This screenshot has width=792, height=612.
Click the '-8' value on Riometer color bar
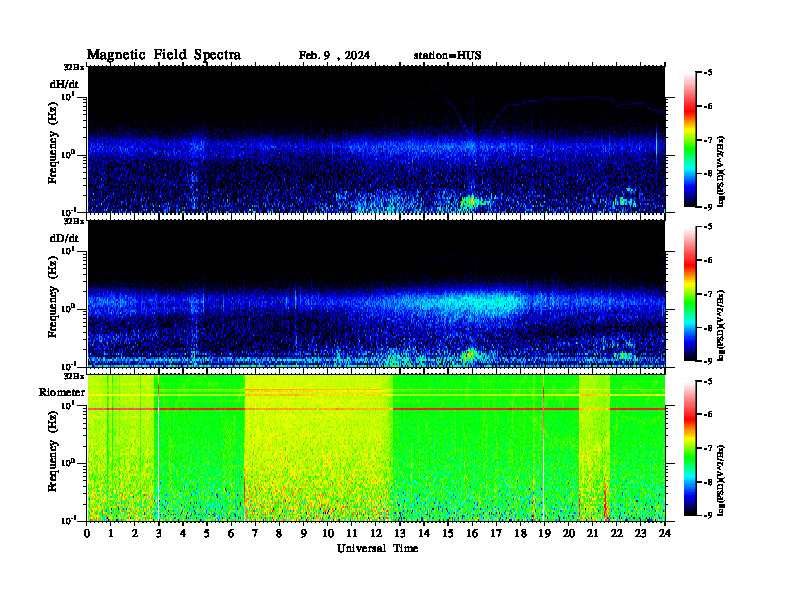(708, 482)
